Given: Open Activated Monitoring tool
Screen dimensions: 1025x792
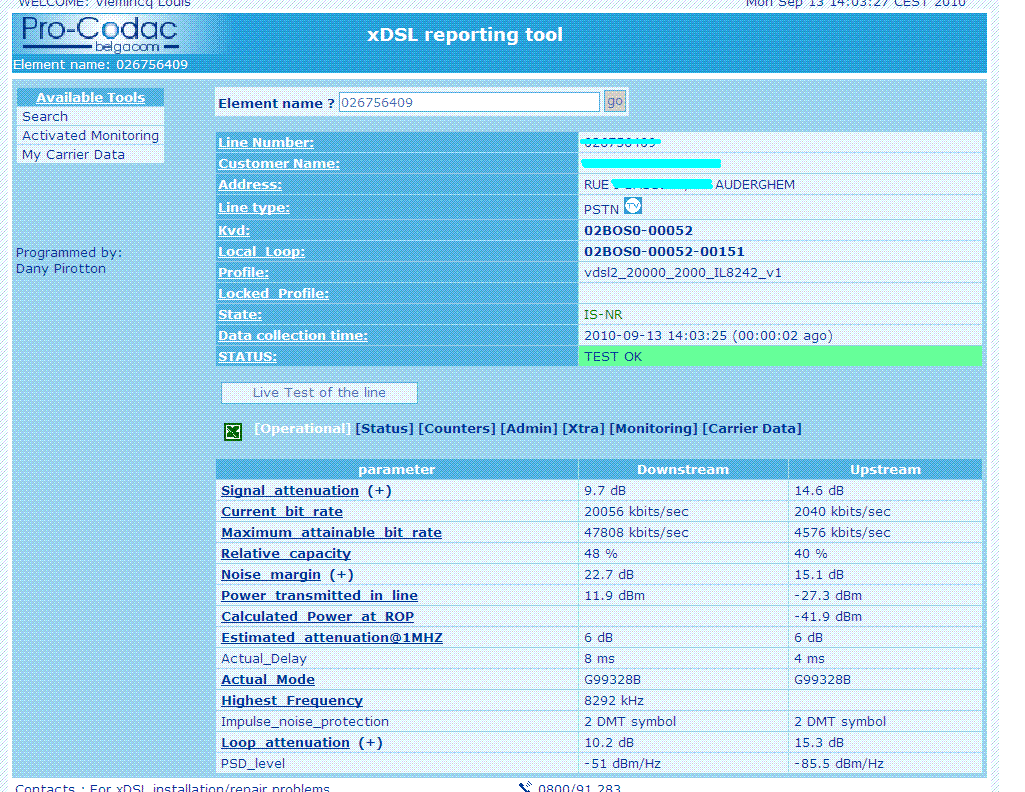Looking at the screenshot, I should [x=90, y=135].
